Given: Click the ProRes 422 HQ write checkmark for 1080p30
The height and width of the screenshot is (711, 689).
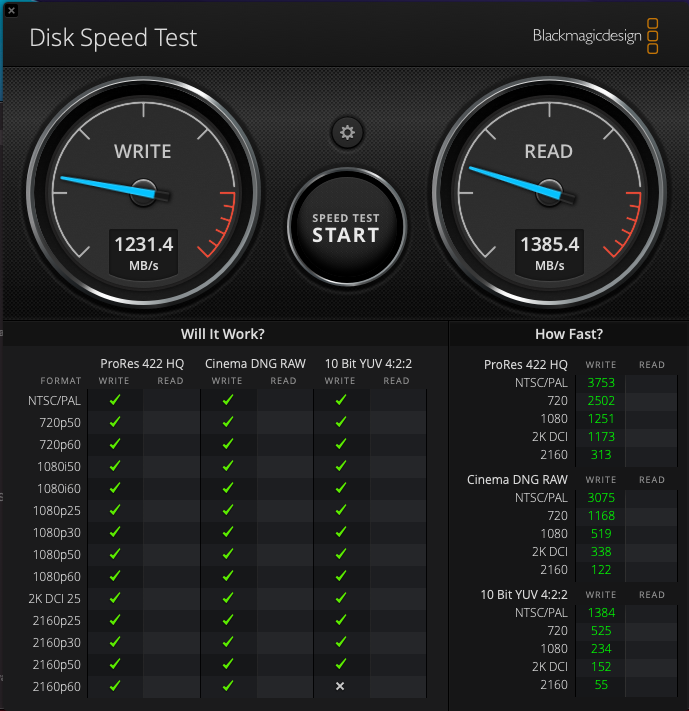Looking at the screenshot, I should point(115,532).
